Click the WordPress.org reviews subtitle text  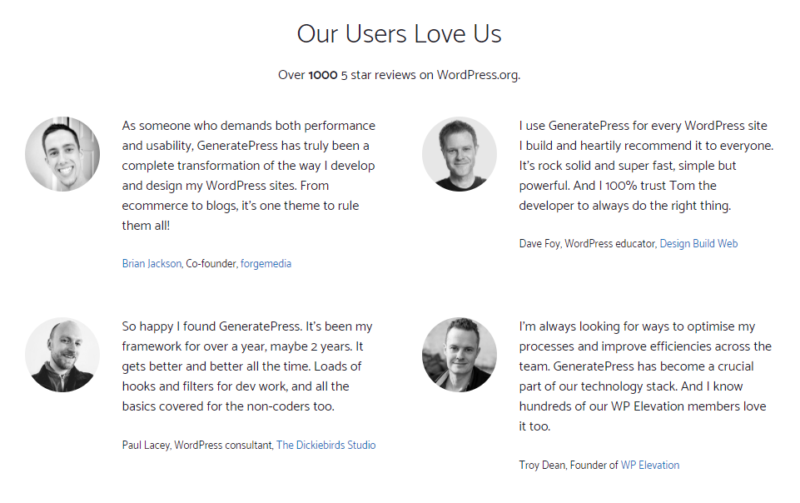click(x=399, y=75)
